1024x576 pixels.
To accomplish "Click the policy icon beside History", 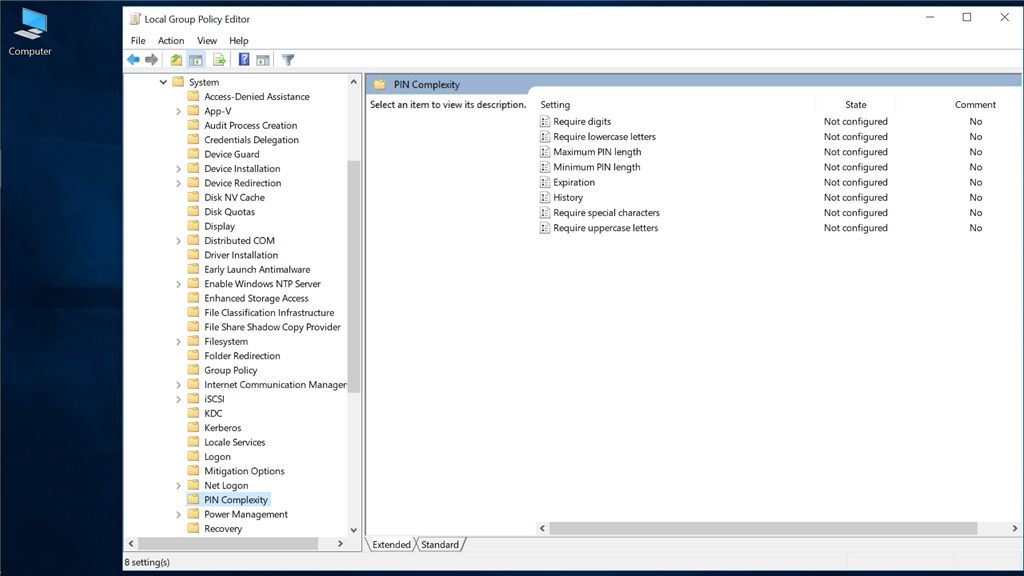I will [x=545, y=197].
